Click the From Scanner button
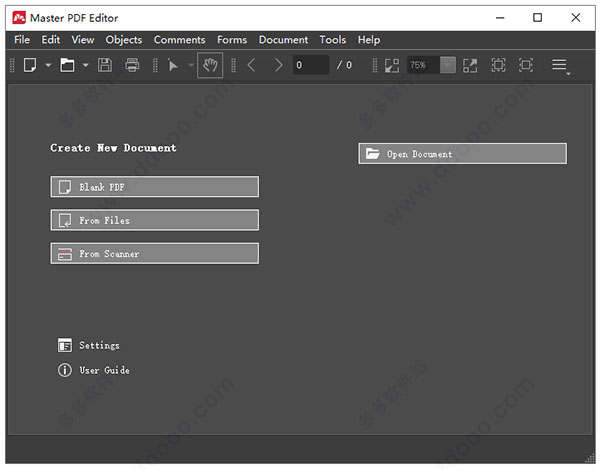 (155, 253)
